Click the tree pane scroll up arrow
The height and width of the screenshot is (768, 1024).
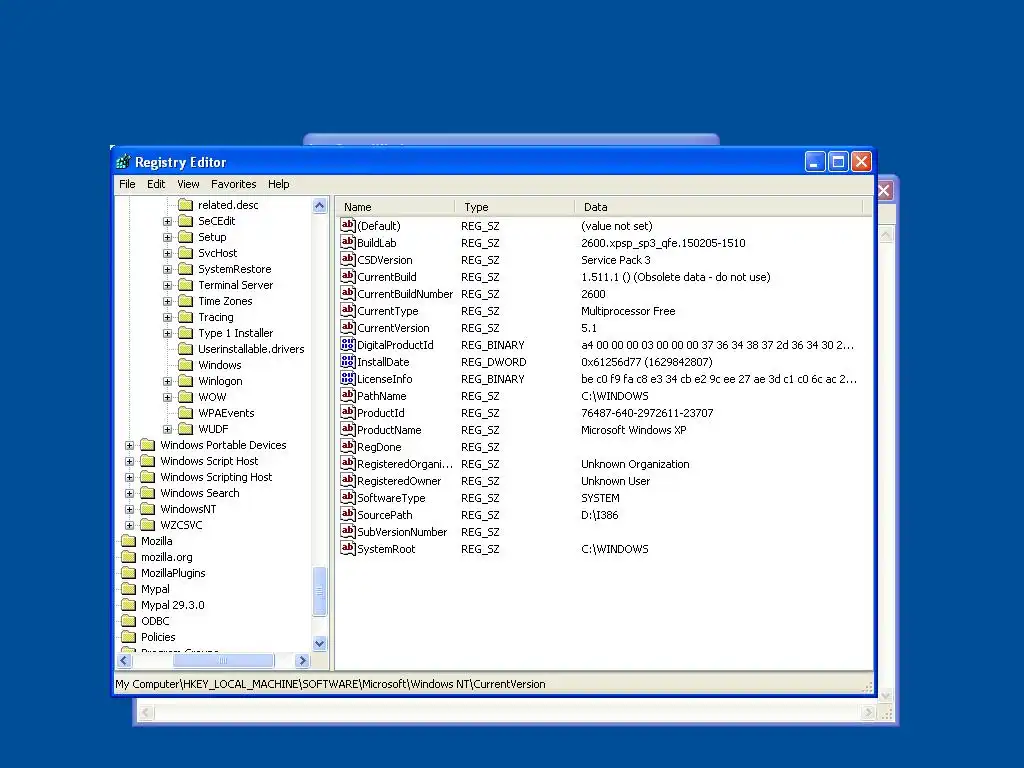319,206
